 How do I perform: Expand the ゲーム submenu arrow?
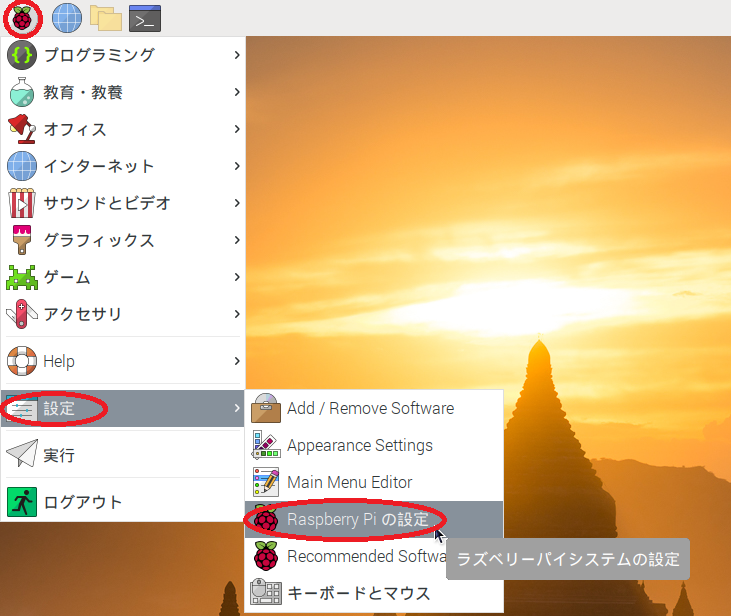(x=237, y=277)
